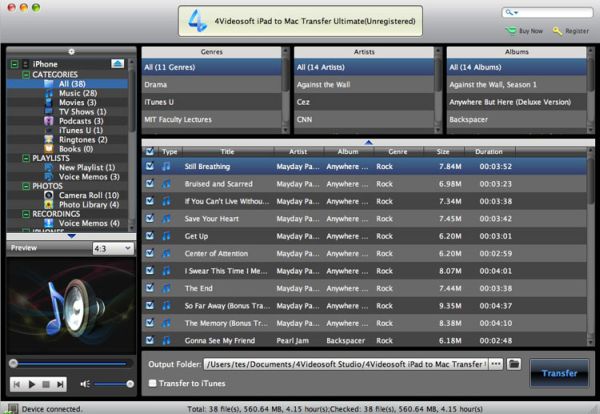The image size is (600, 414).
Task: Click blue triangle to collapse preview panel
Action: [x=71, y=236]
